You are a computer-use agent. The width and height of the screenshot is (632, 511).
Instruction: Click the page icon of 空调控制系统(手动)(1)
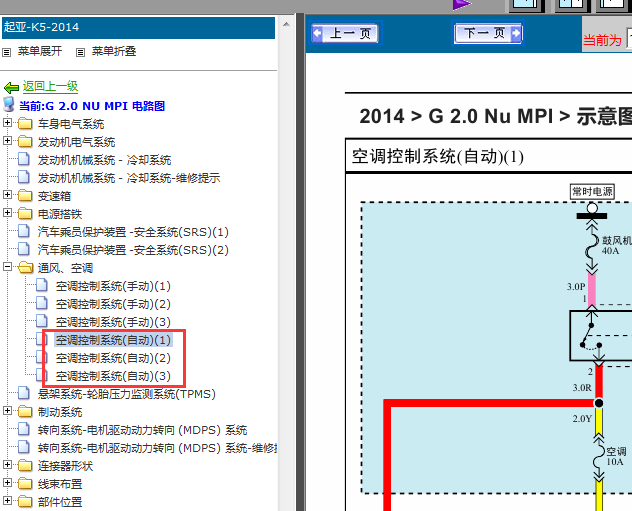(x=42, y=285)
